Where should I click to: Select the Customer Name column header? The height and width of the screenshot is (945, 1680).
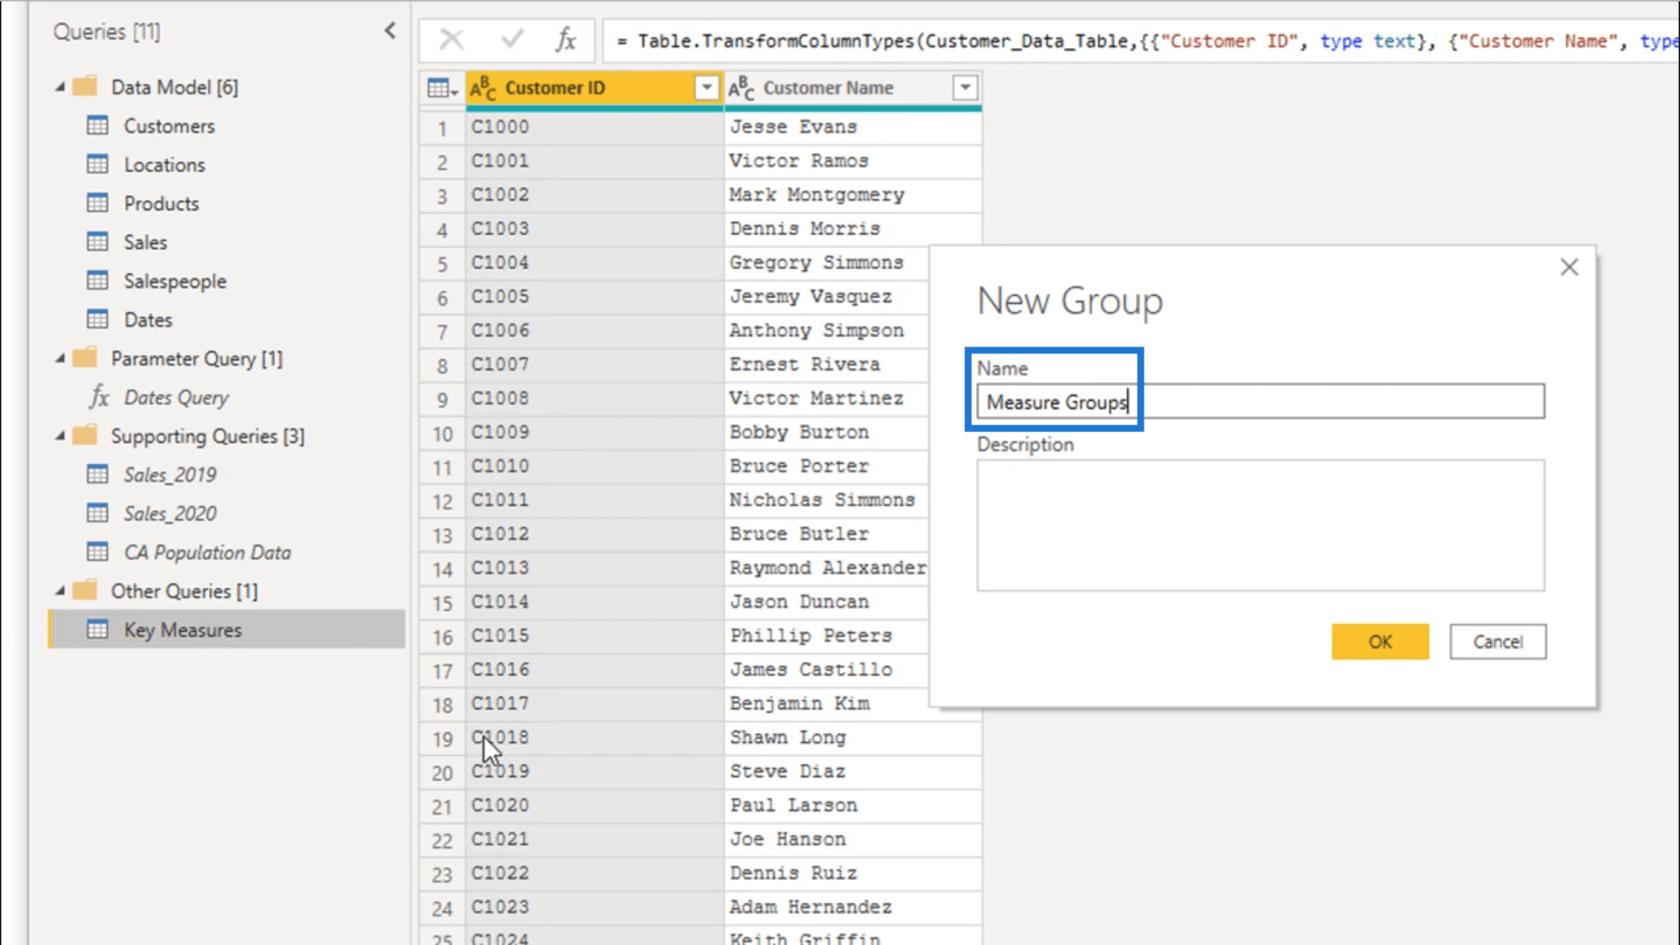[853, 88]
